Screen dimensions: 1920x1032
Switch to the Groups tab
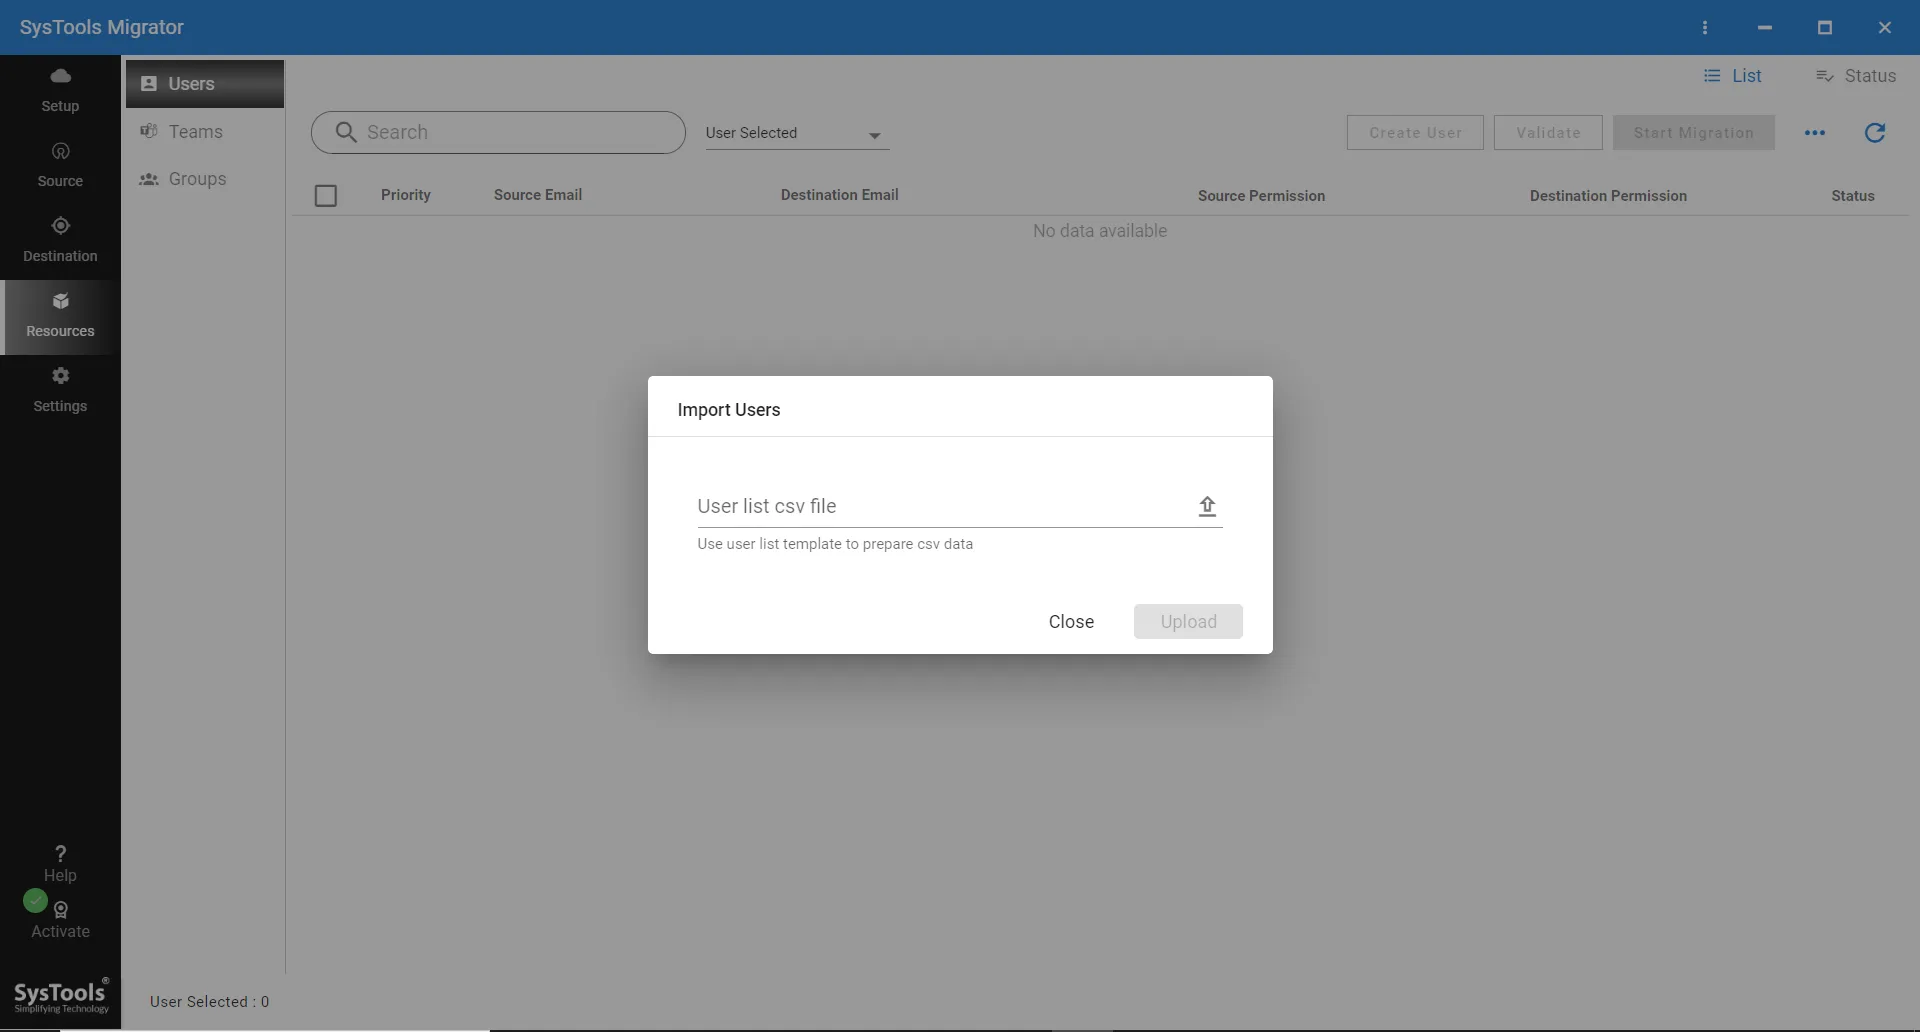tap(205, 179)
